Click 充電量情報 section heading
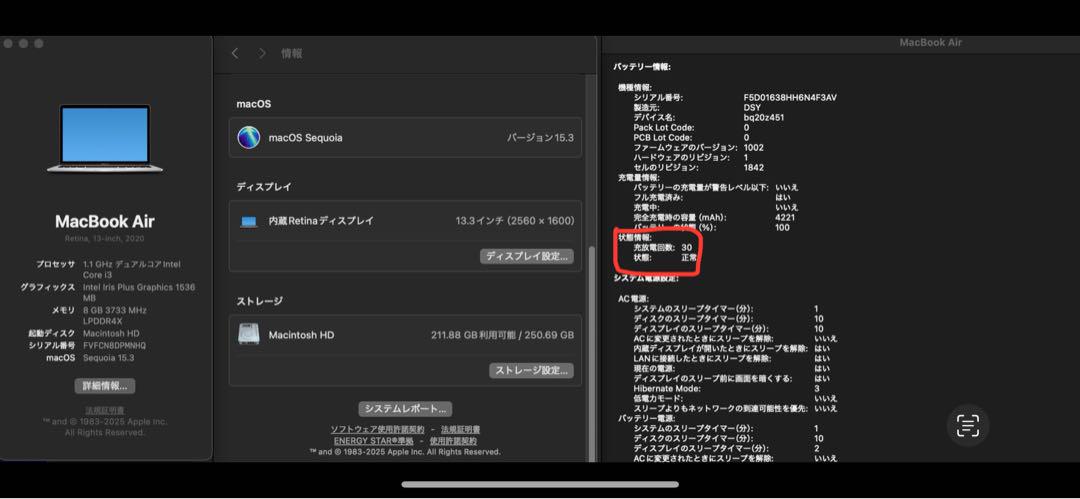The image size is (1080, 499). pos(638,177)
